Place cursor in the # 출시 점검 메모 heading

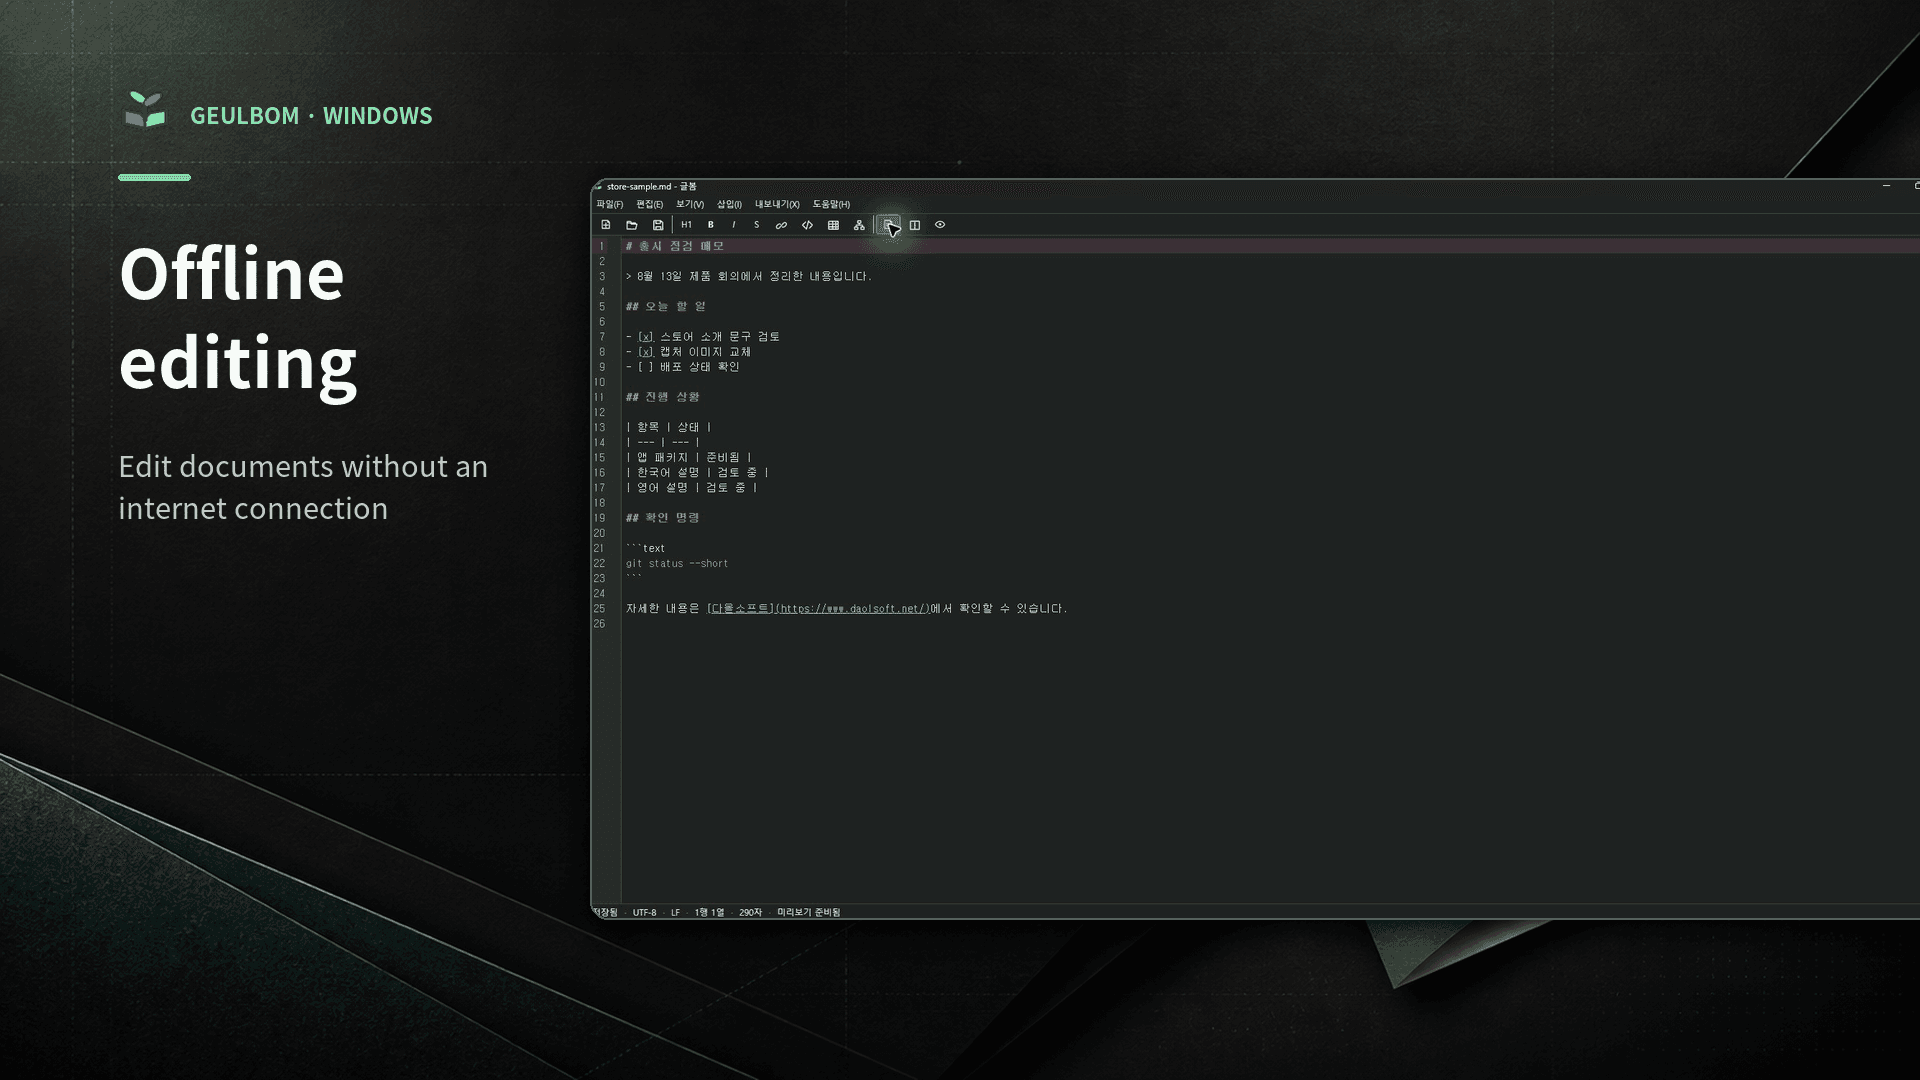click(x=675, y=246)
